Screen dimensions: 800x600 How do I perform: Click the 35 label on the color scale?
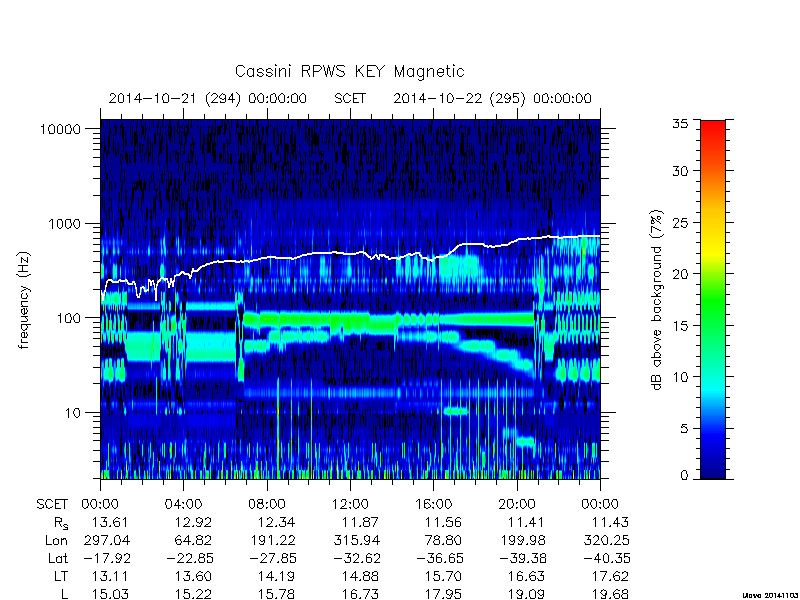(x=680, y=124)
